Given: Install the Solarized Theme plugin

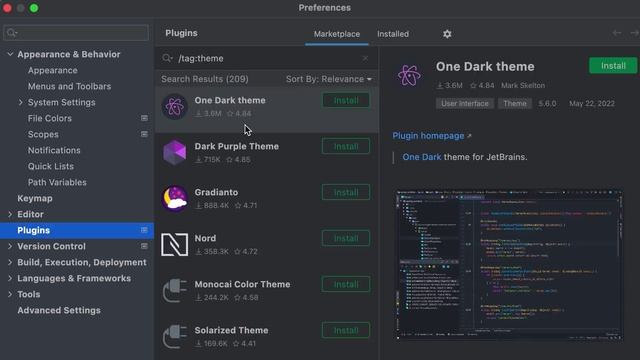Looking at the screenshot, I should (346, 330).
